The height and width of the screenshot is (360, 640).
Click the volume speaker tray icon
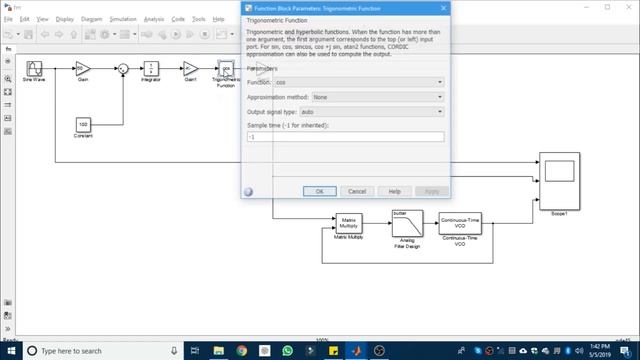(x=579, y=351)
